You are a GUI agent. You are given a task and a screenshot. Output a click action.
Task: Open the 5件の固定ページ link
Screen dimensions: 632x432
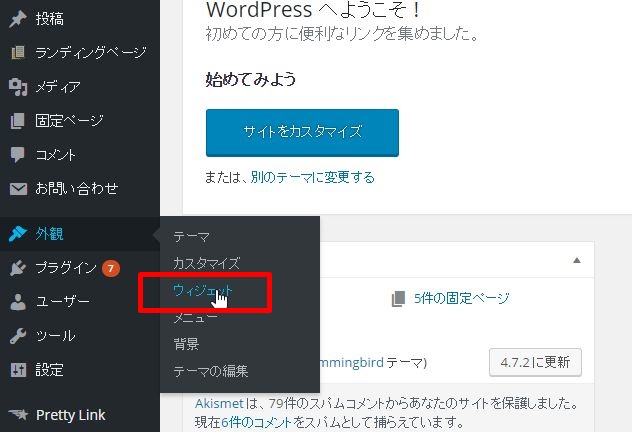tap(462, 298)
